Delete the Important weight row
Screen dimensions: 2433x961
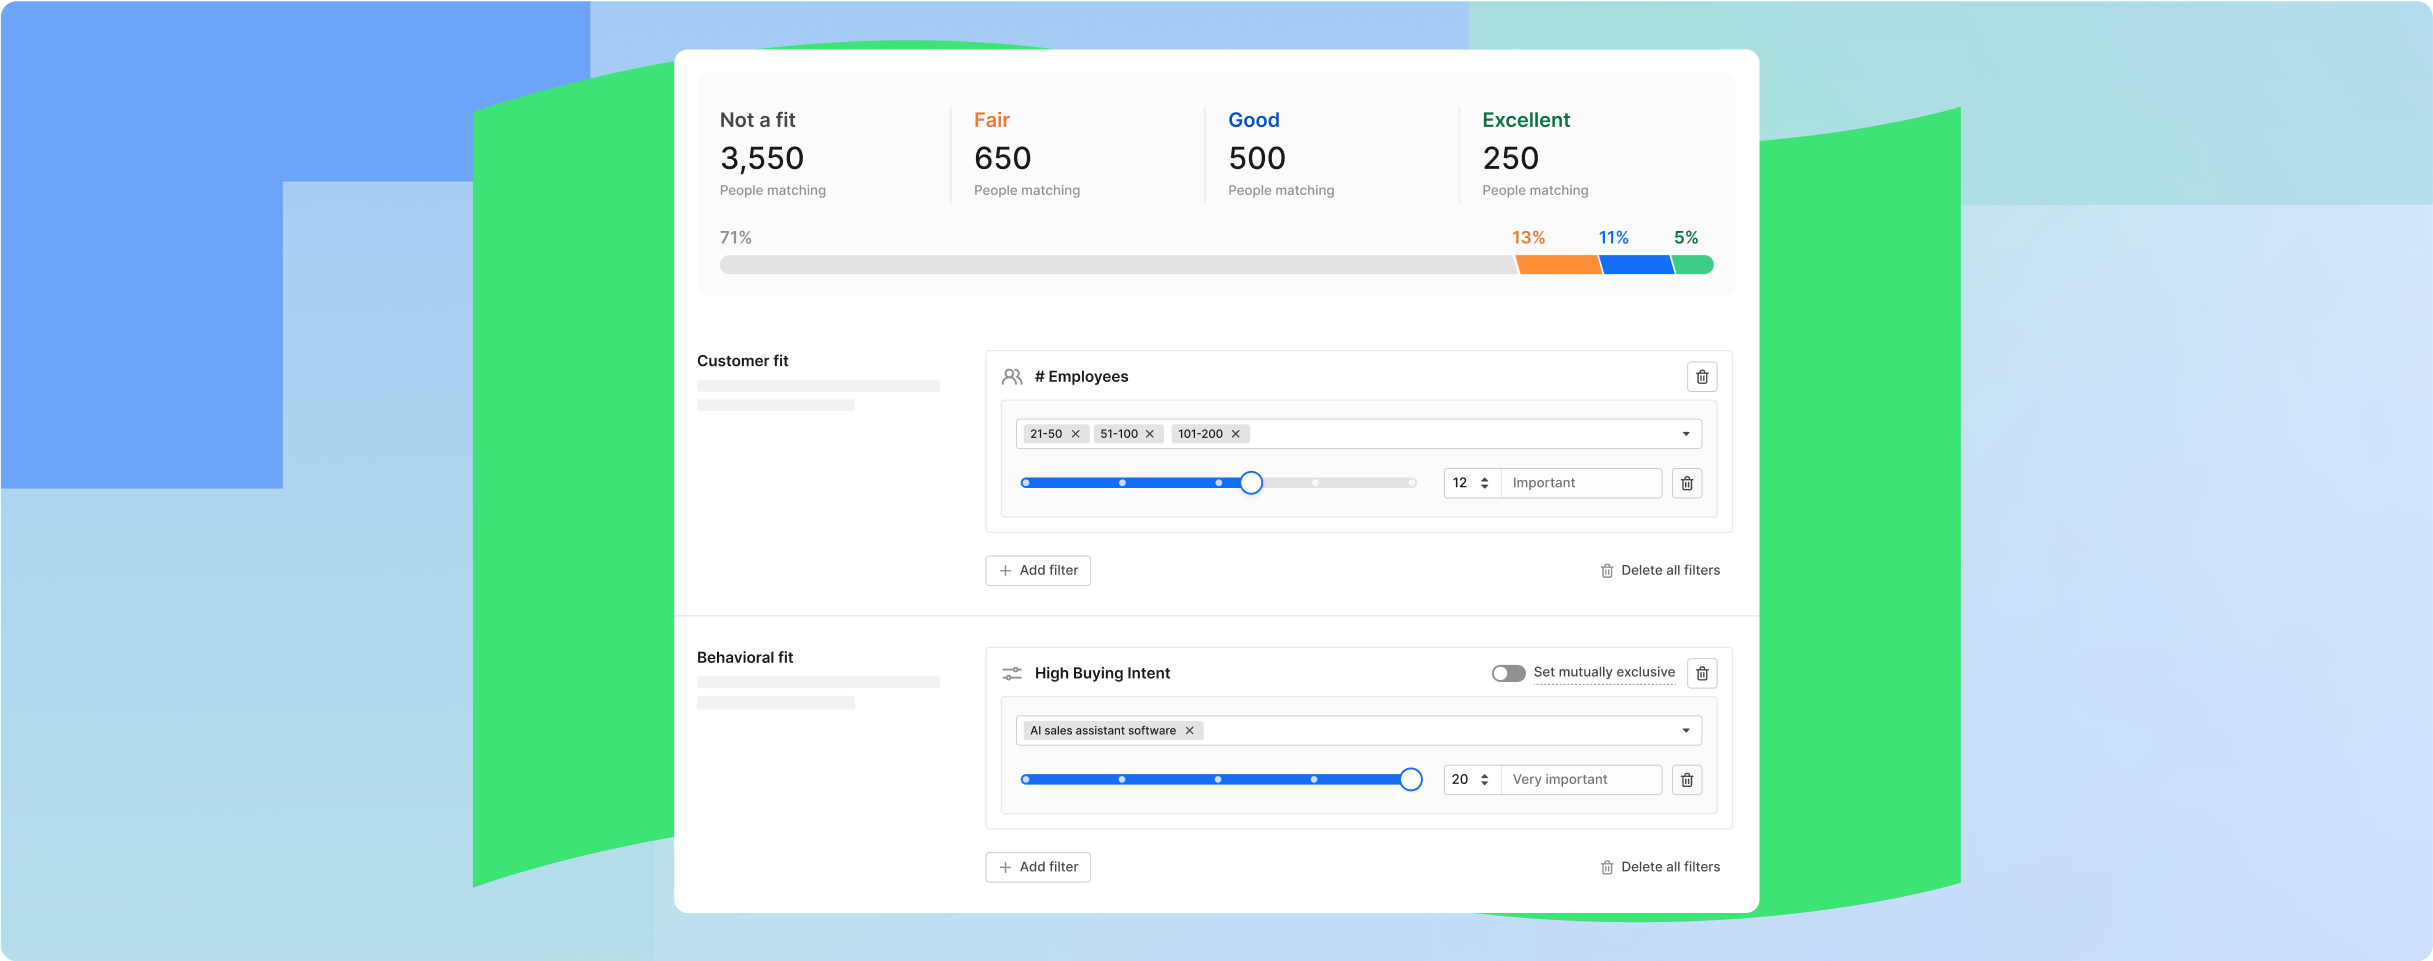[x=1687, y=483]
